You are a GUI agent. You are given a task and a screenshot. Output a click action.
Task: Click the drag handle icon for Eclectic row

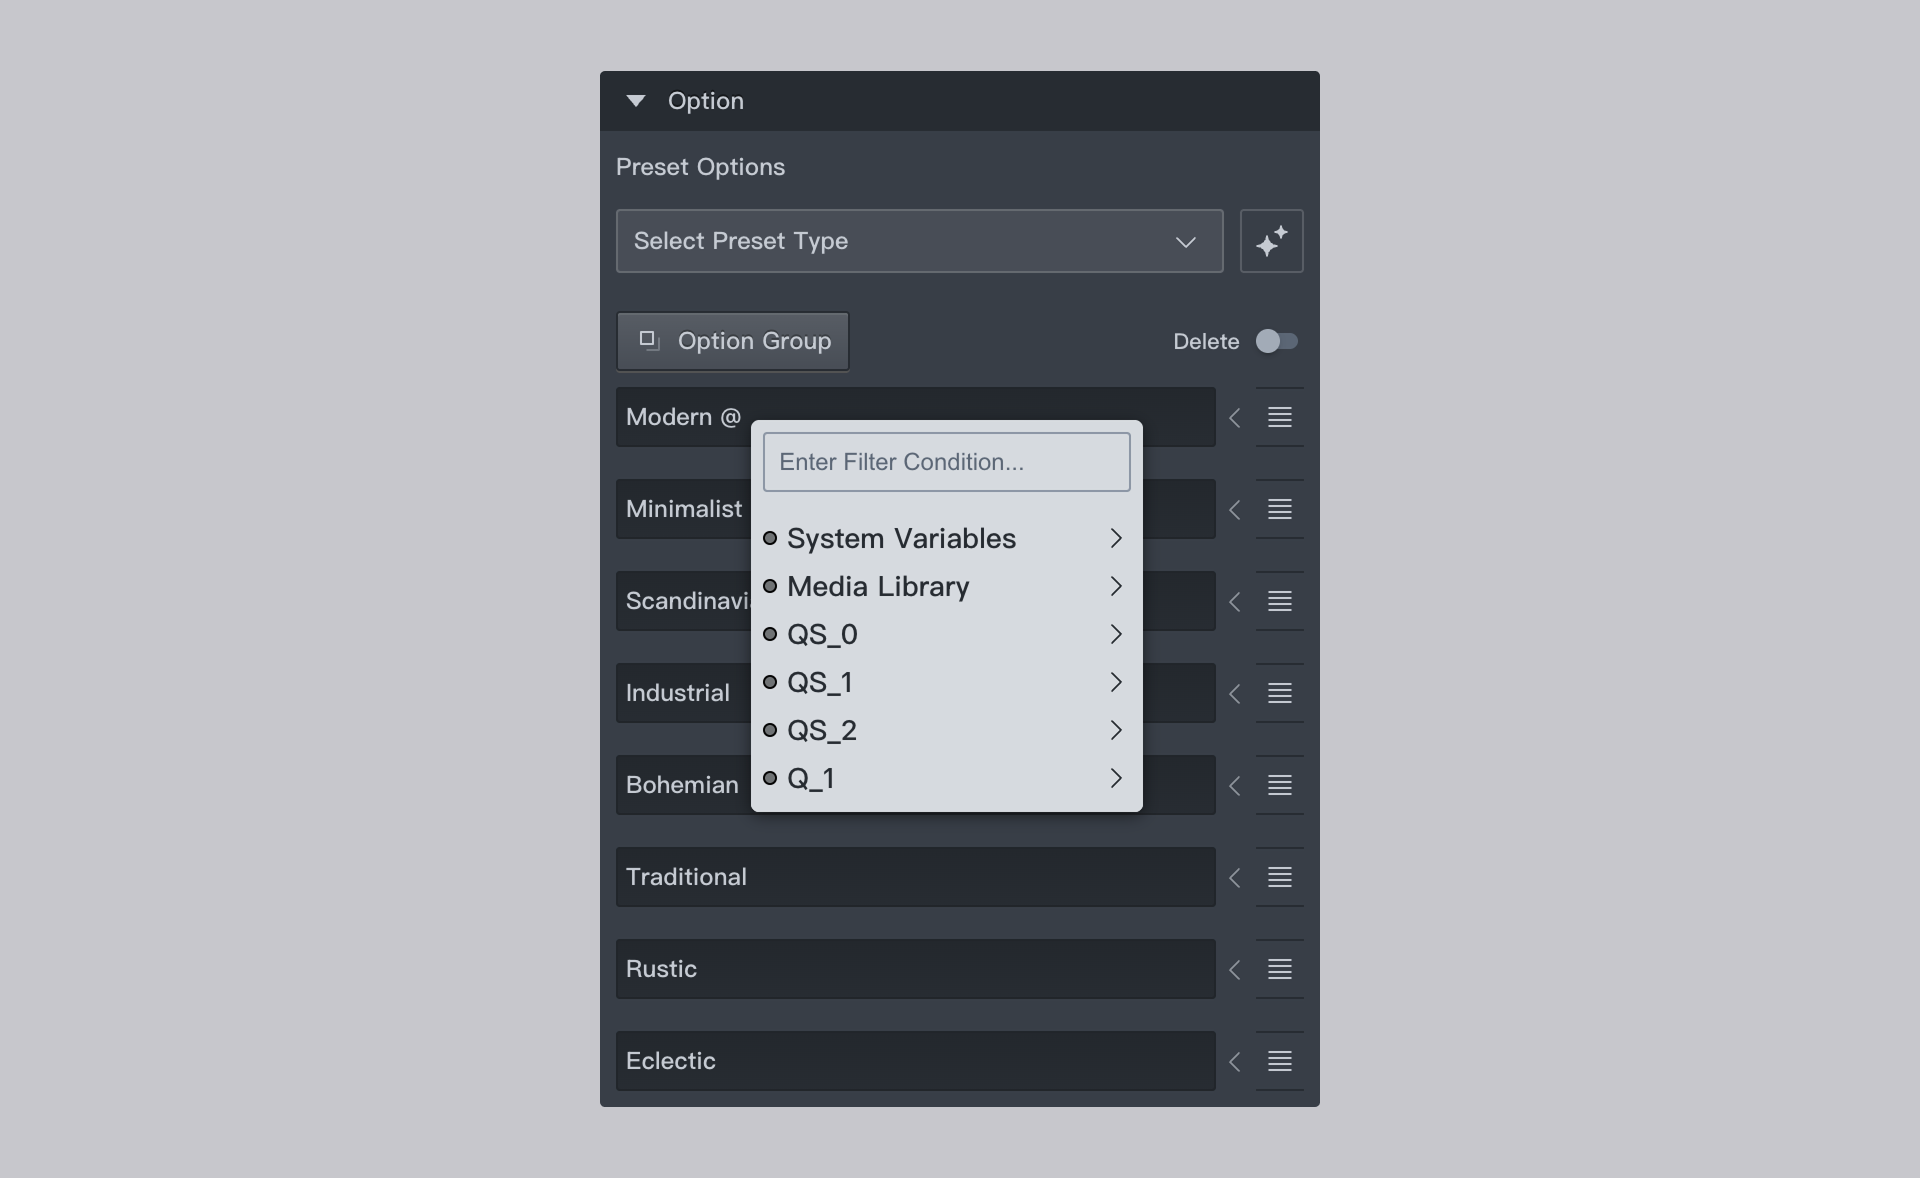(1280, 1061)
